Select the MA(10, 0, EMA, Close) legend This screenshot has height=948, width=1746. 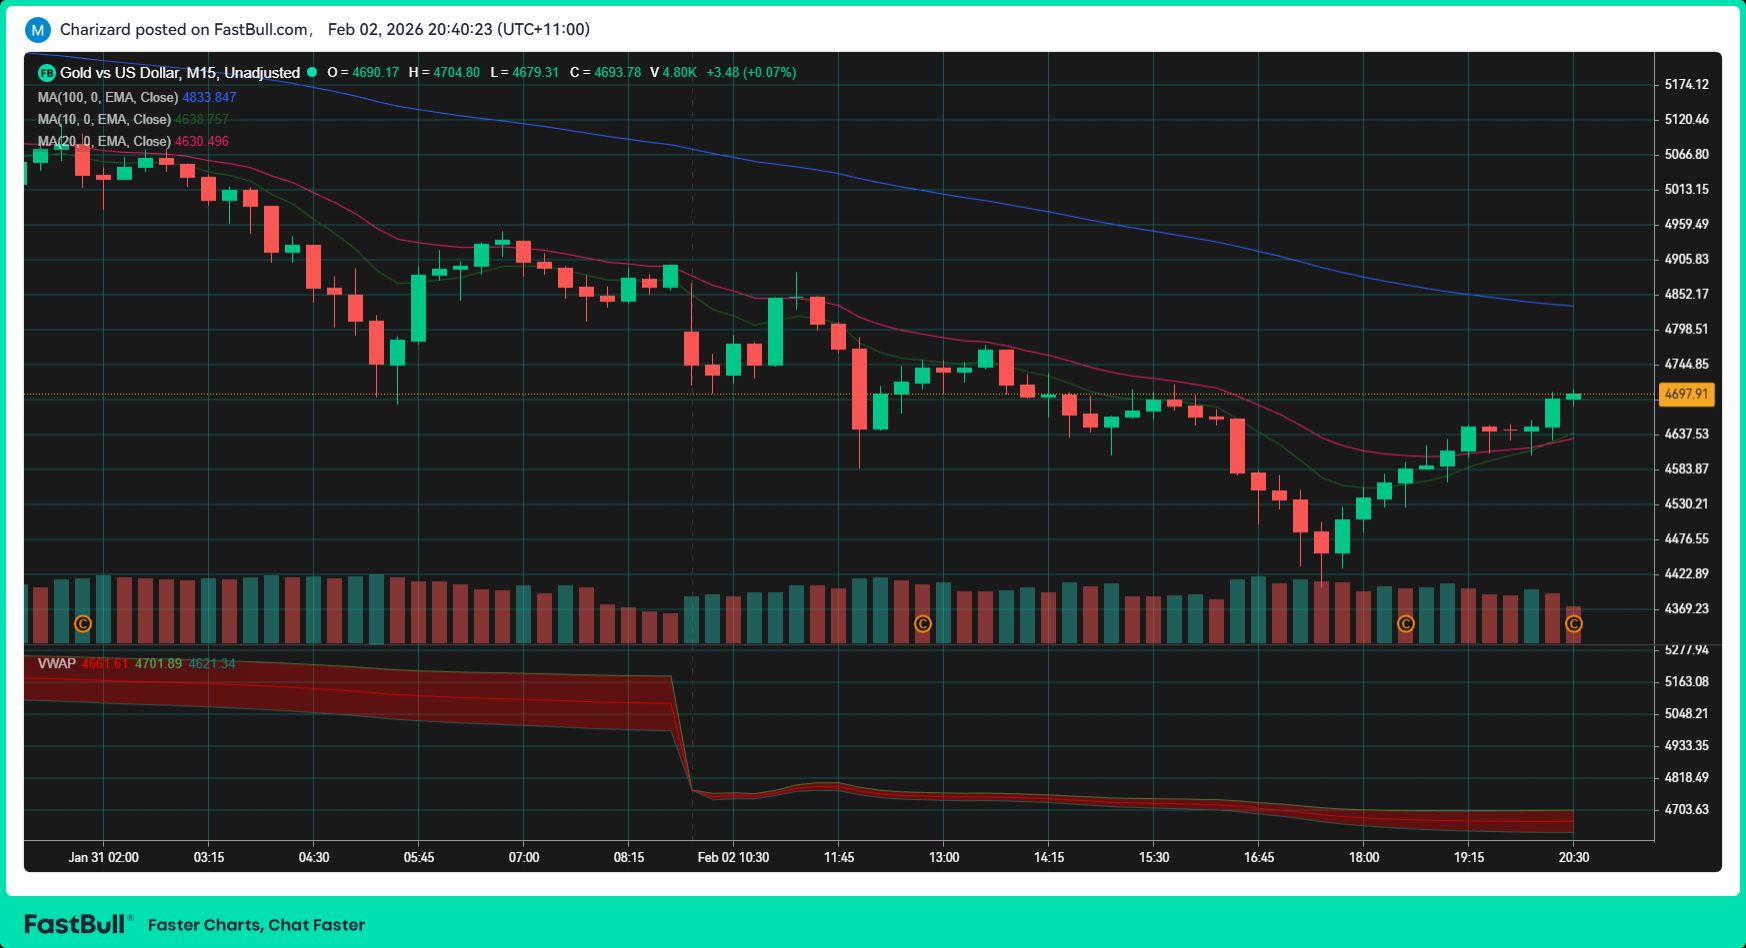pos(104,119)
